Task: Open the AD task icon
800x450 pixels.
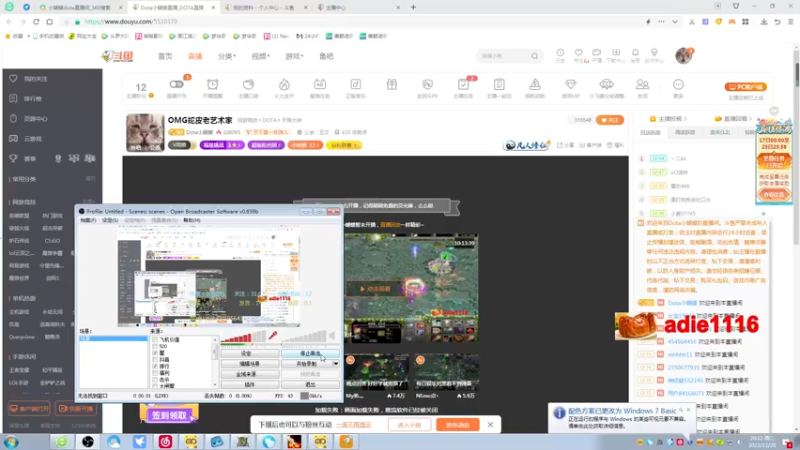Action: pyautogui.click(x=320, y=84)
